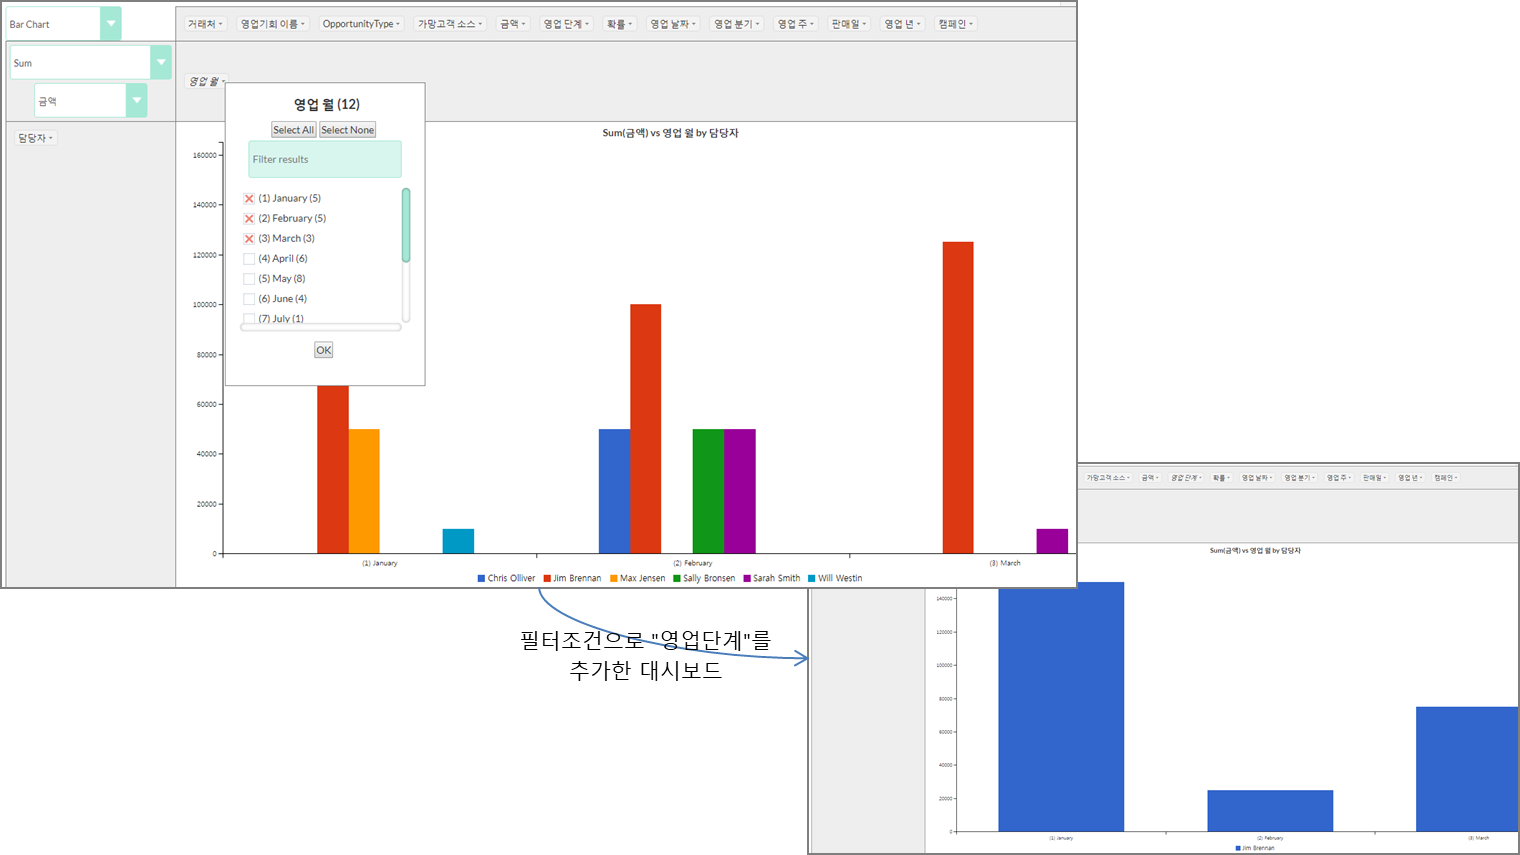Screen dimensions: 1520x855
Task: Uncheck the (3) March checkbox
Action: pyautogui.click(x=249, y=239)
